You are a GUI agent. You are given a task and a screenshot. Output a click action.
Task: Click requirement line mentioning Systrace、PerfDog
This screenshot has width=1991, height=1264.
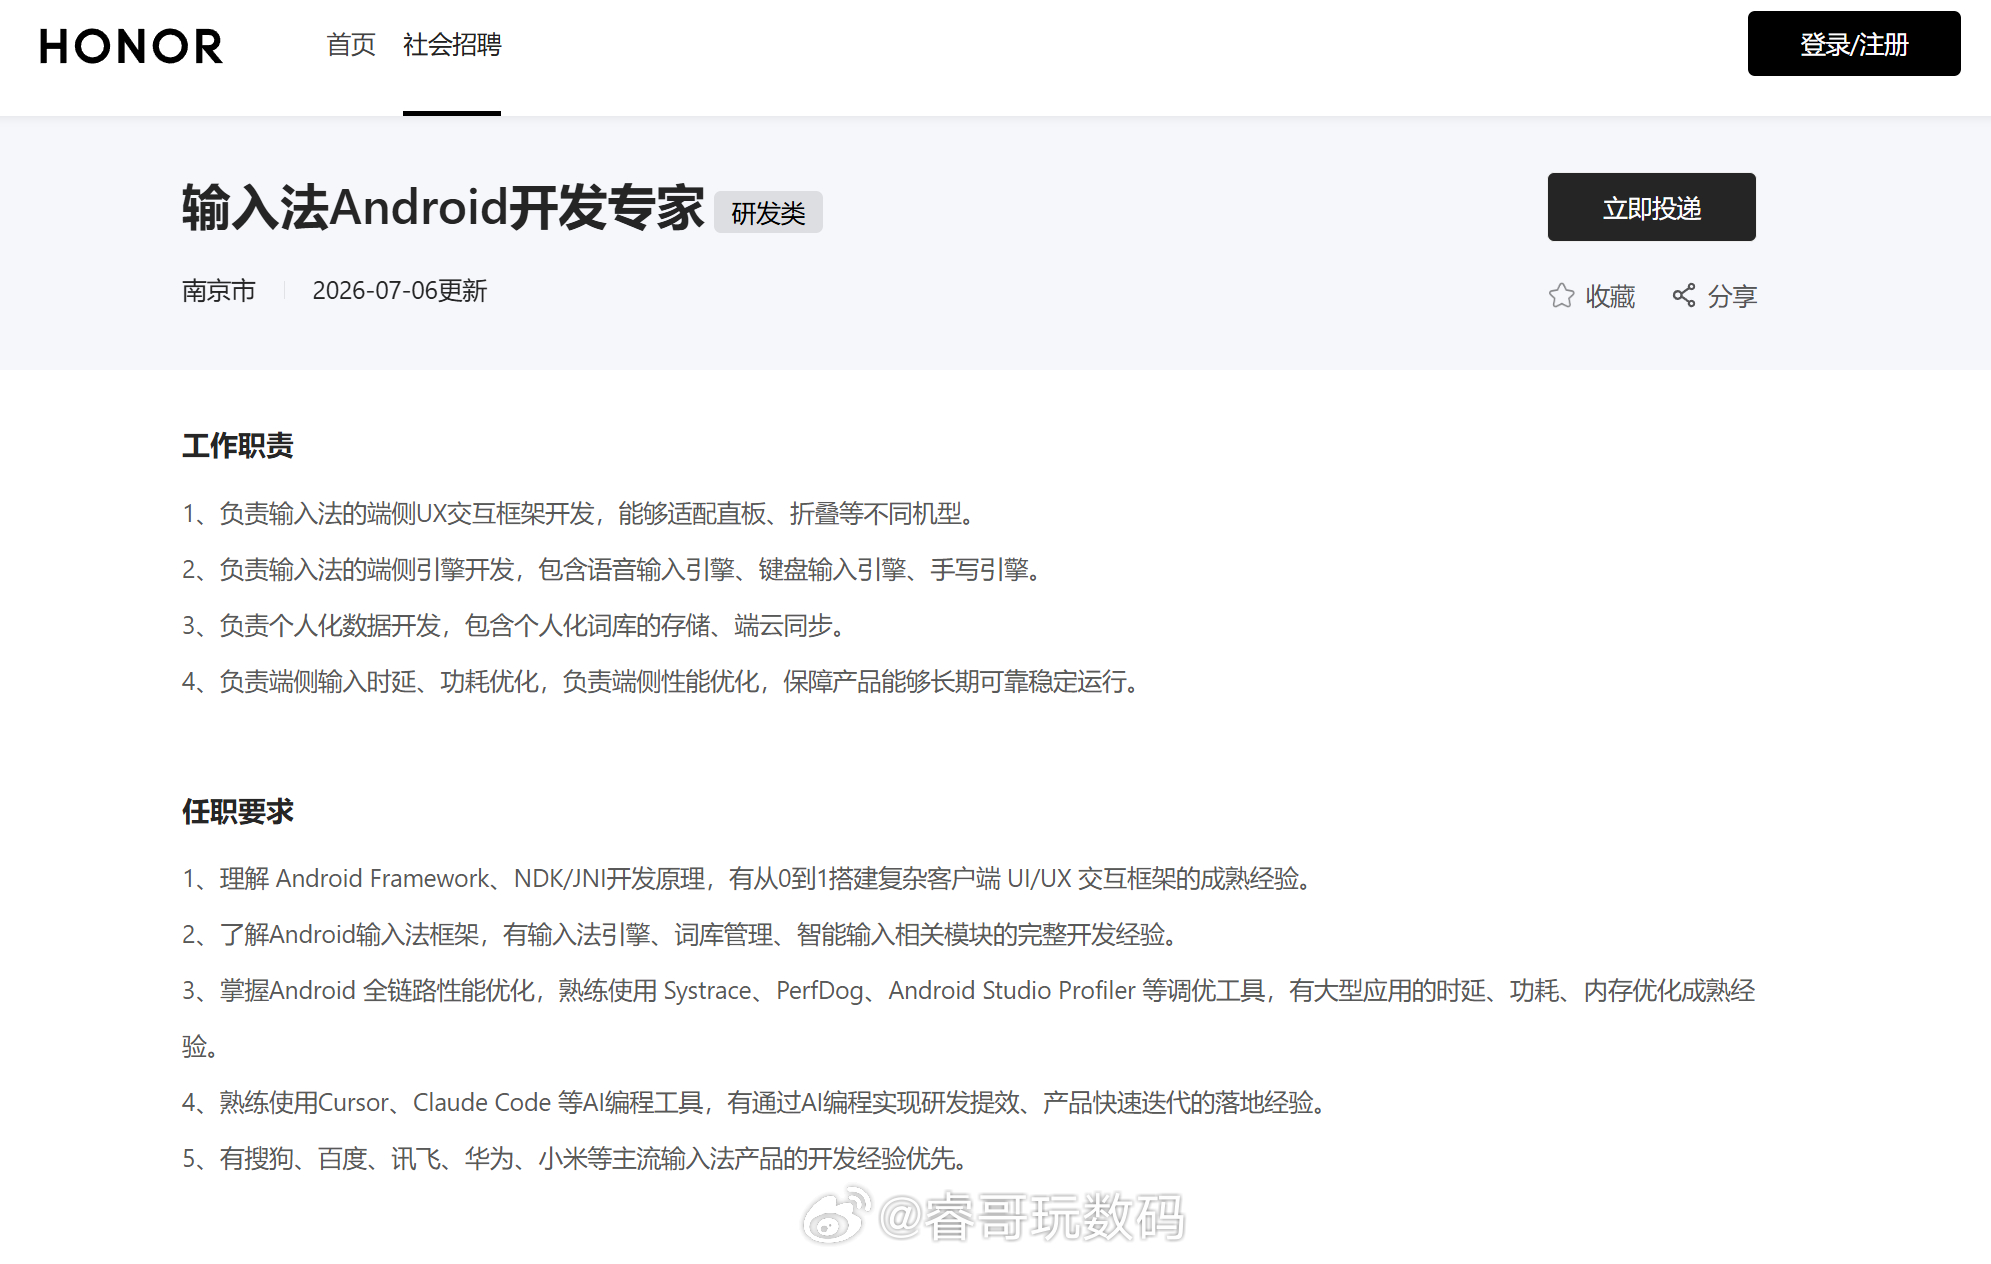point(968,1018)
